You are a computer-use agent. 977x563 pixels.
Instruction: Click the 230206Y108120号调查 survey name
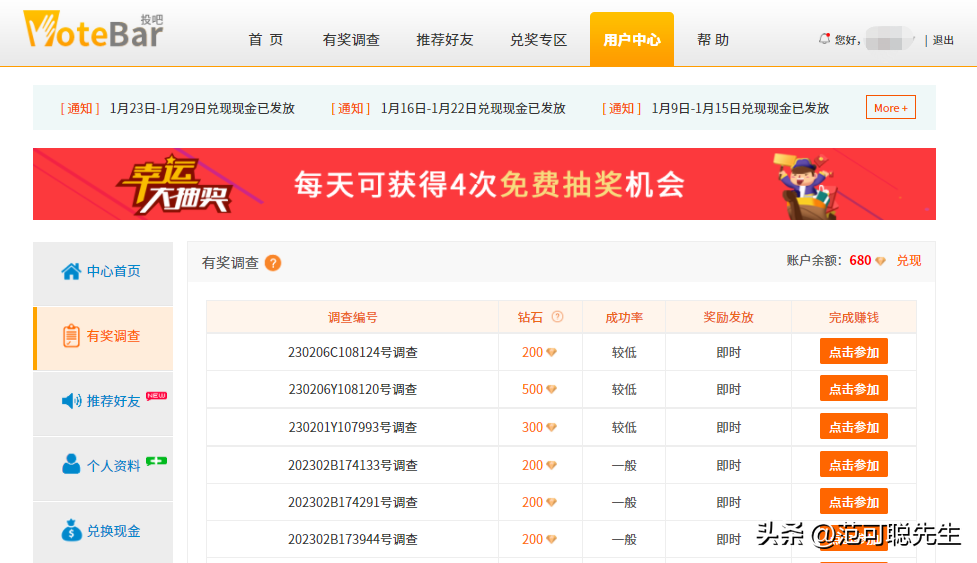[x=353, y=389]
